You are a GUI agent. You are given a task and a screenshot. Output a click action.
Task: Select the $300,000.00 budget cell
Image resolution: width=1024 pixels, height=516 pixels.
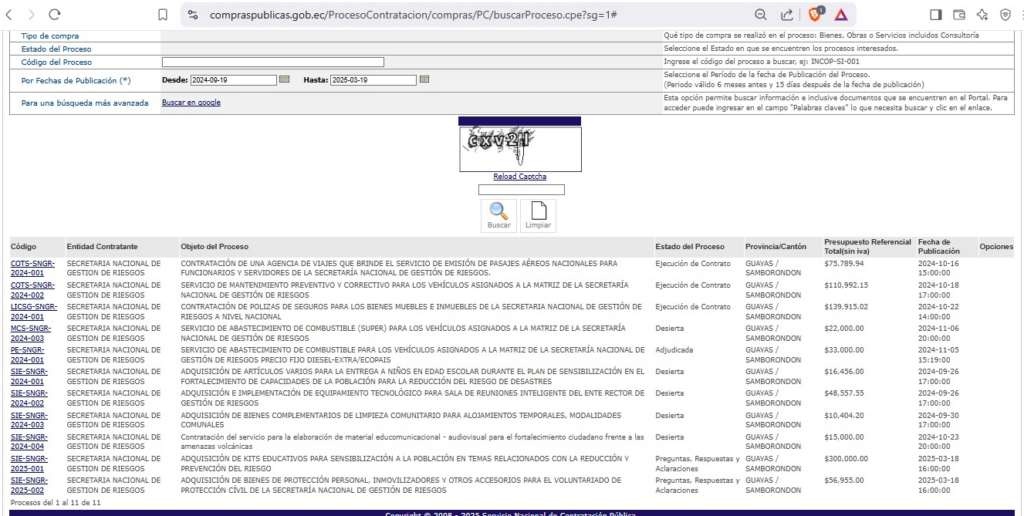[x=846, y=459]
